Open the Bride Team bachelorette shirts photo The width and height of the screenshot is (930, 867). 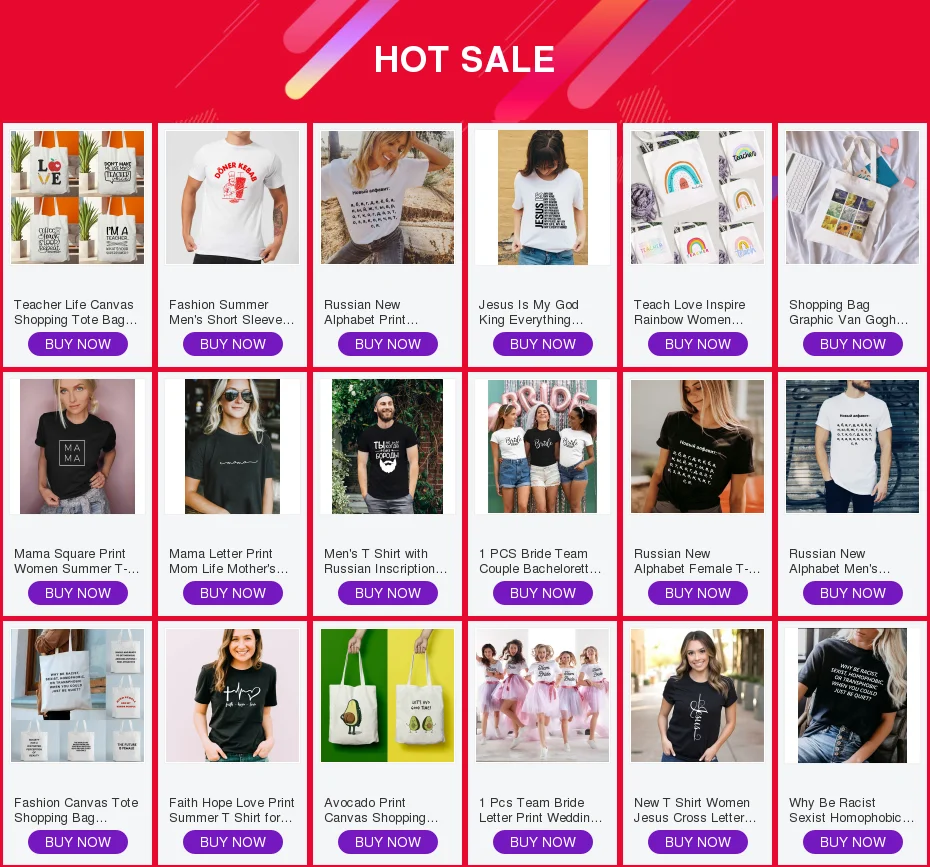coord(543,446)
